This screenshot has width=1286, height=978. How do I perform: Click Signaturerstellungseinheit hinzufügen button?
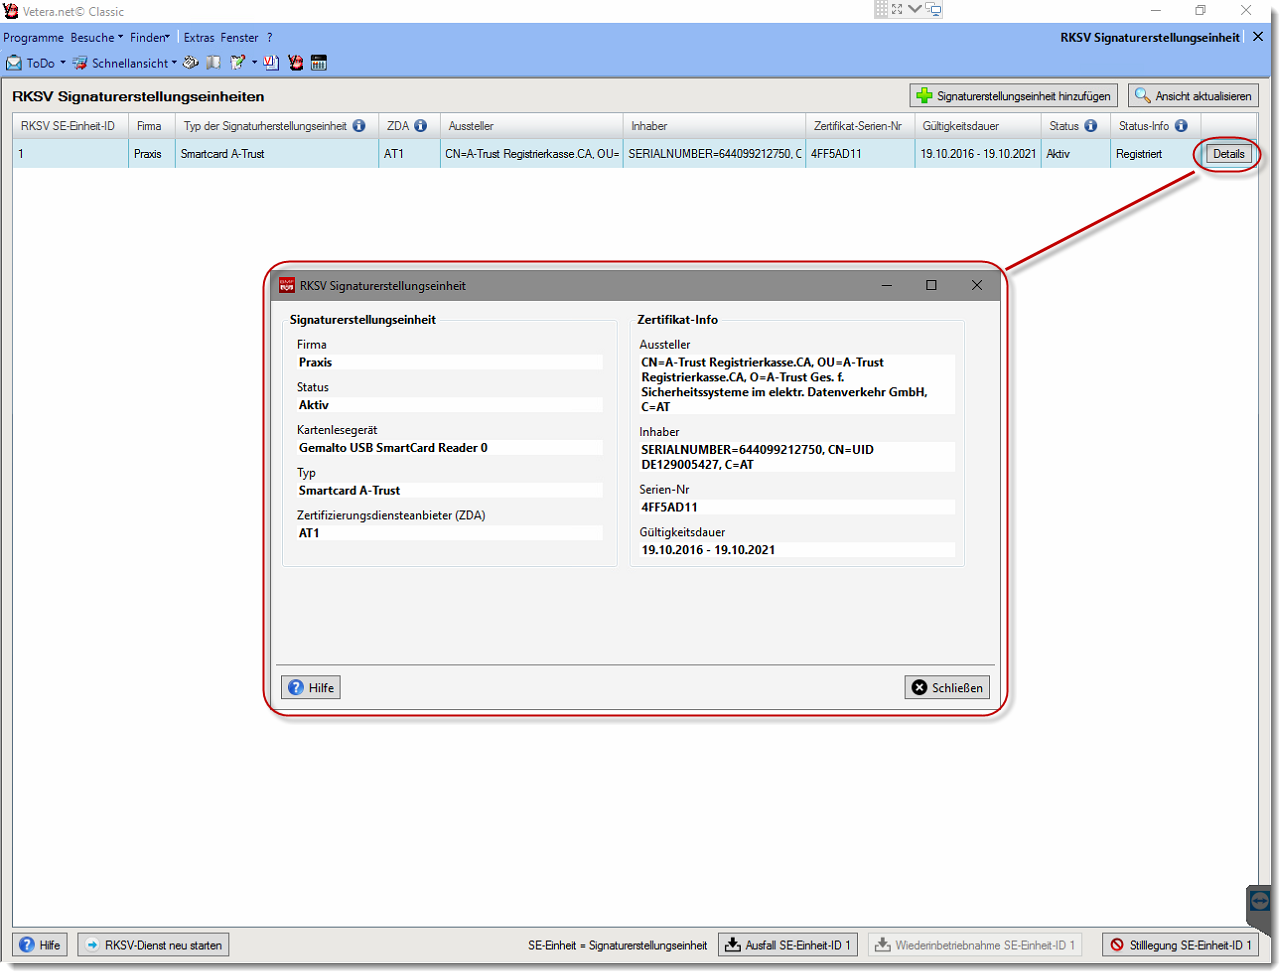coord(1013,96)
